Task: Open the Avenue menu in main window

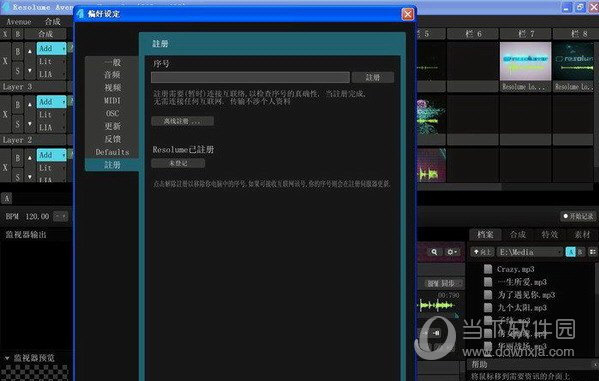Action: pos(19,22)
